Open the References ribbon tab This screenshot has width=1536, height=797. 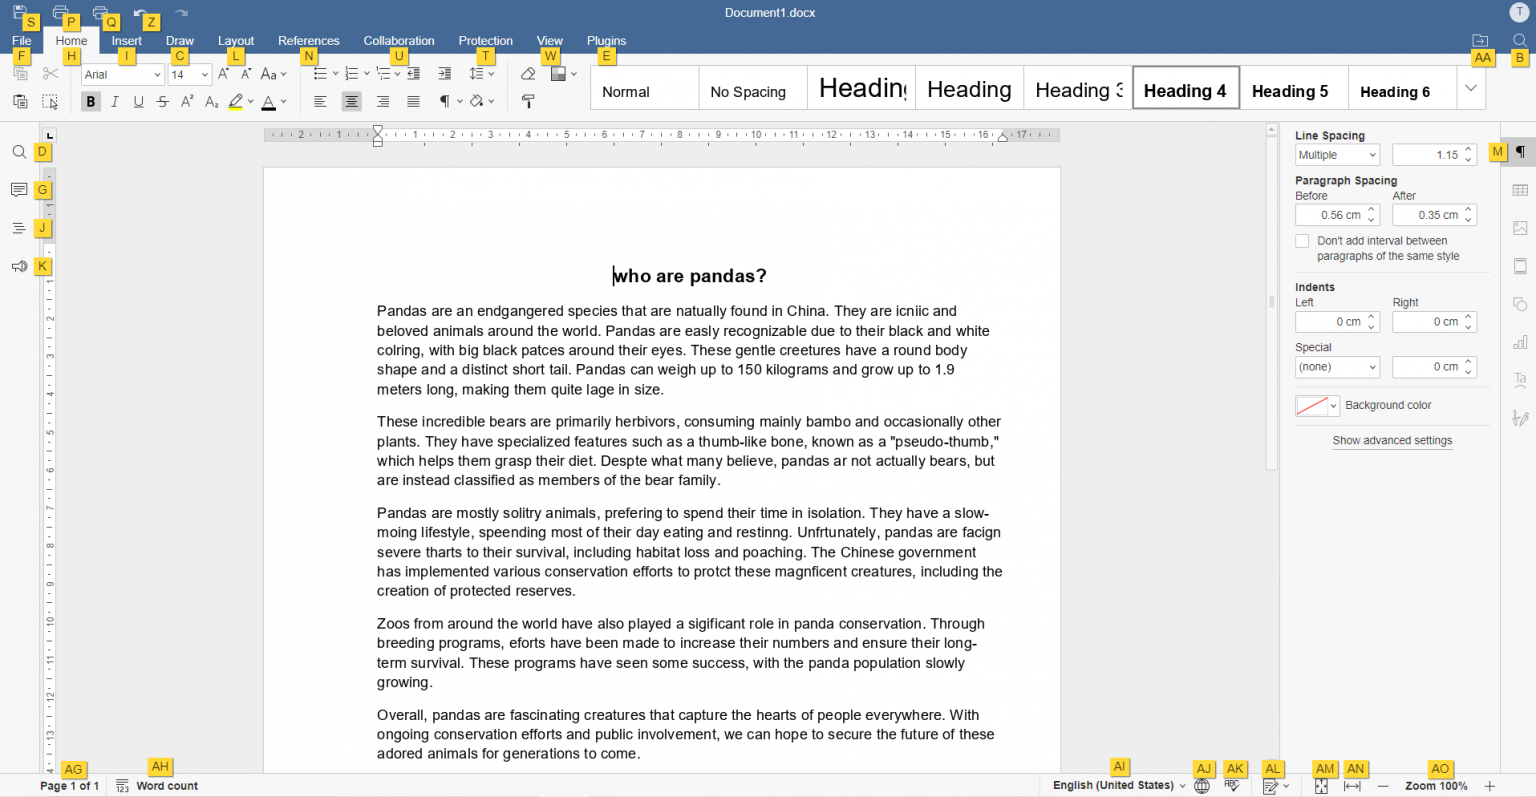coord(308,41)
